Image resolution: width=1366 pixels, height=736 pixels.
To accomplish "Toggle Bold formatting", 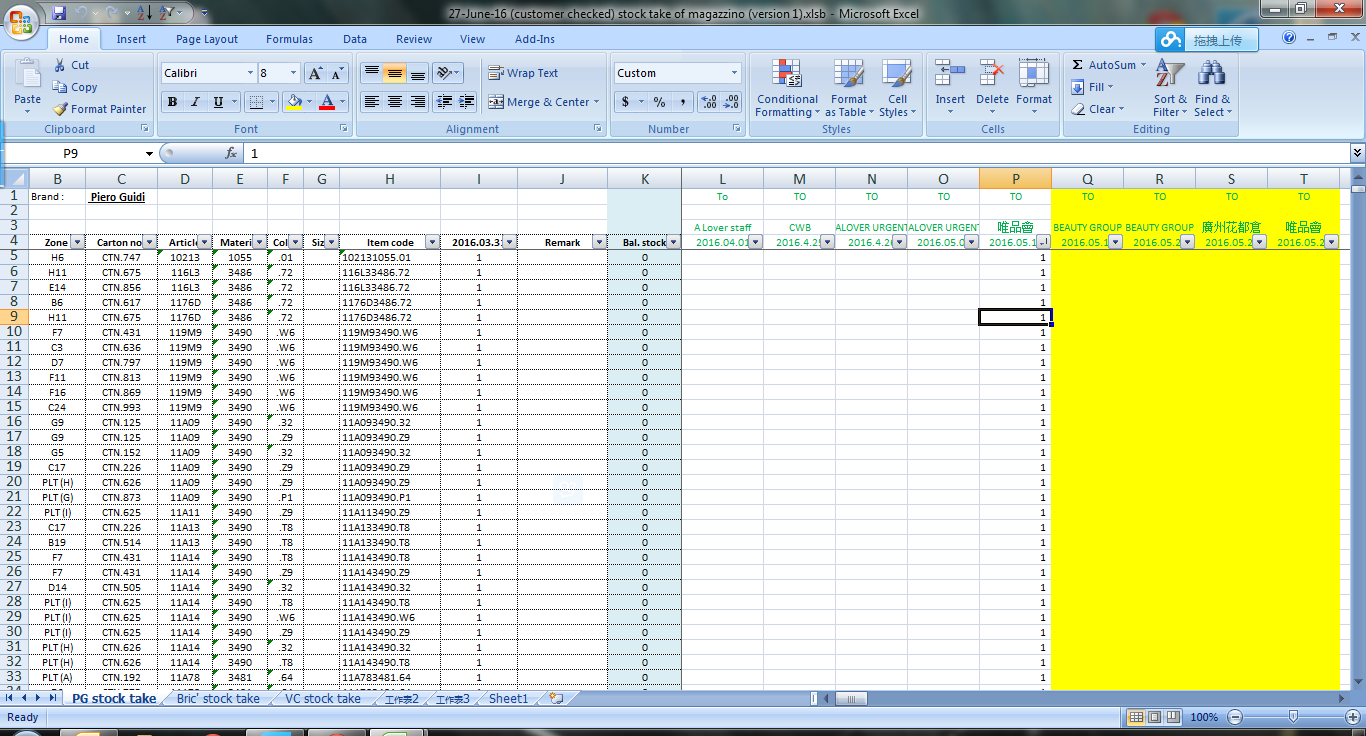I will [172, 102].
